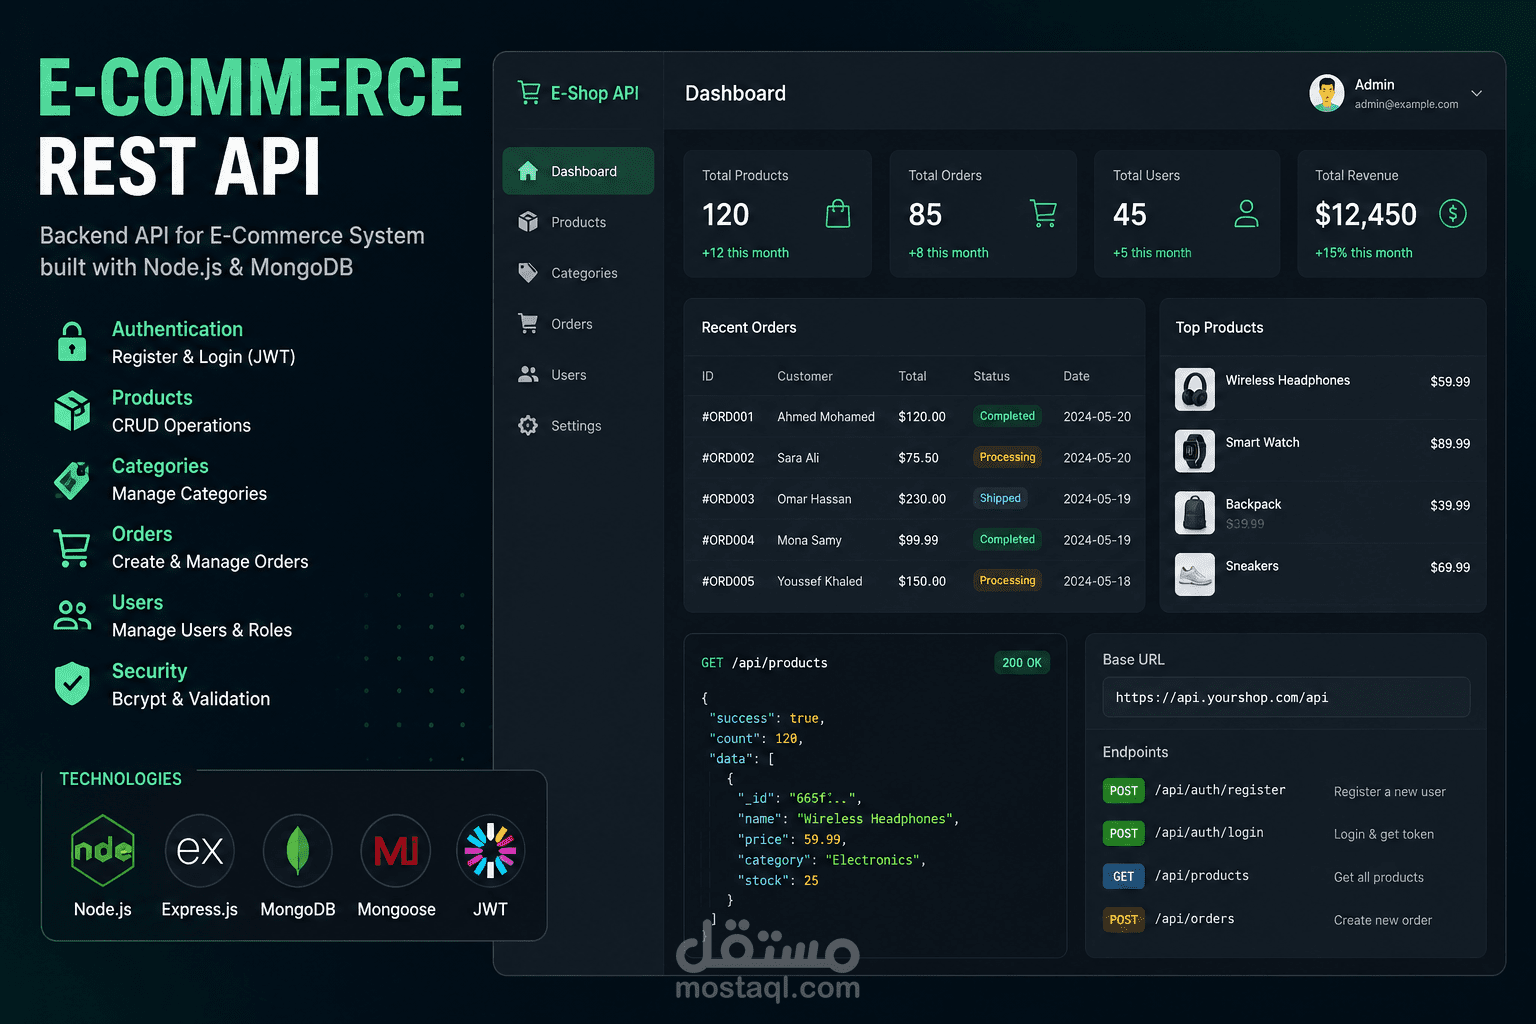
Task: Click order ID #ORD001
Action: pos(728,417)
